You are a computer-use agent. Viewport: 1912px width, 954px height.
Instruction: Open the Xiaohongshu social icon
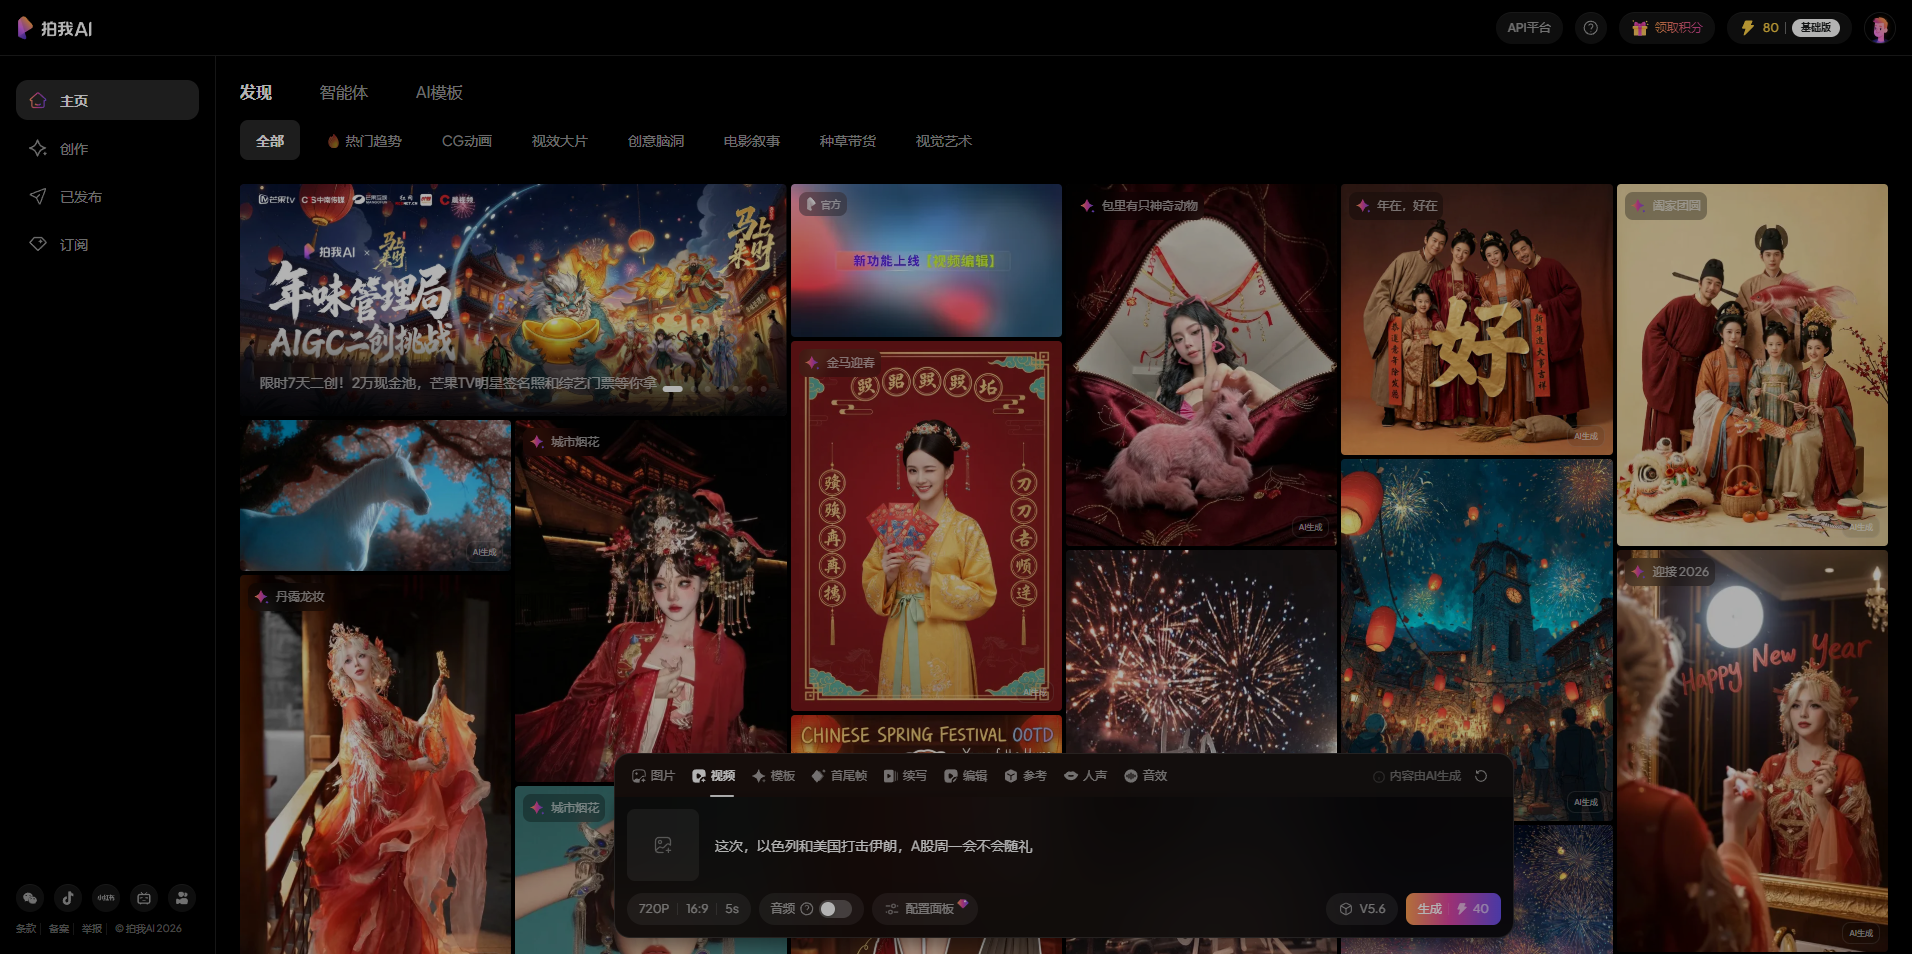tap(106, 898)
